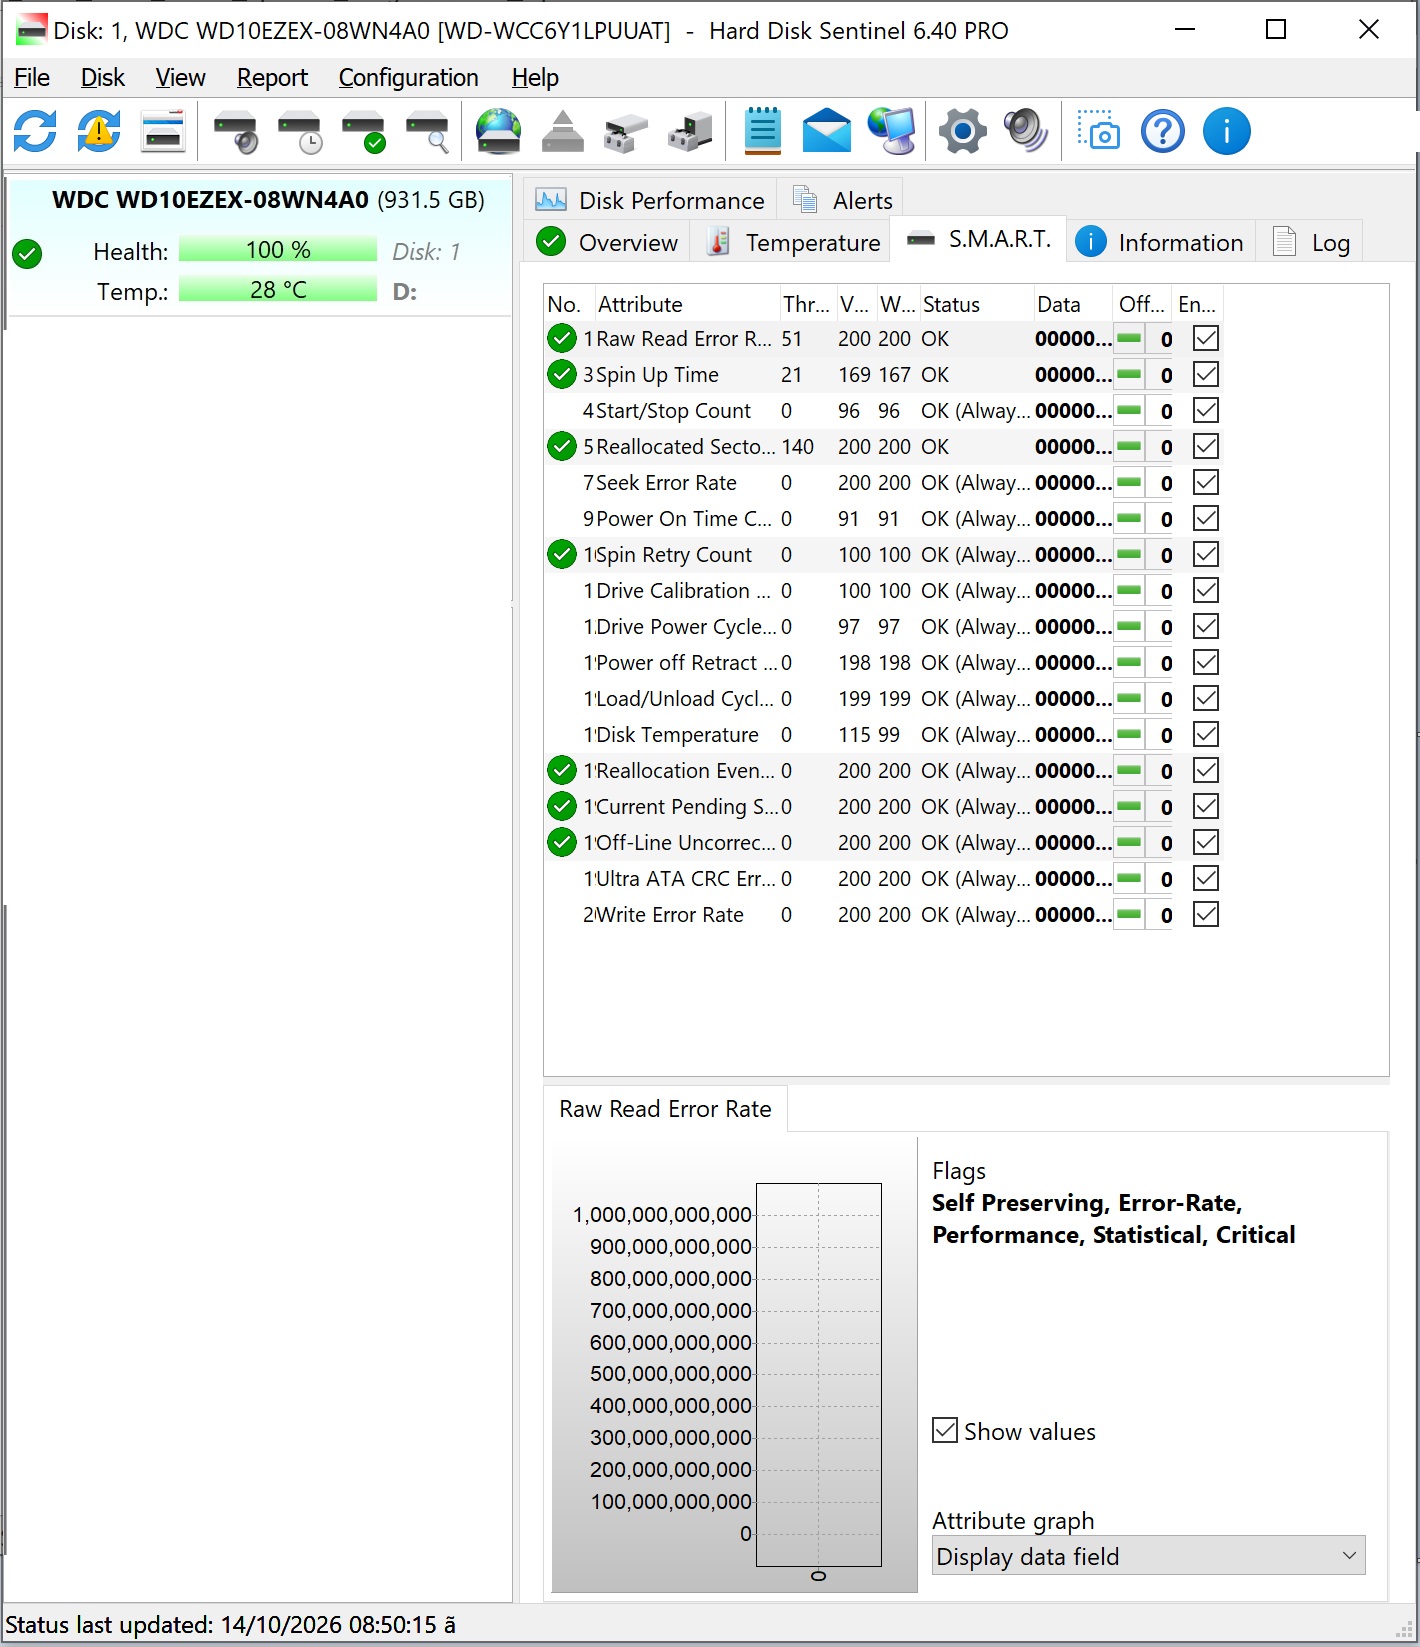The width and height of the screenshot is (1420, 1647).
Task: Click the disk with speaker toolbar icon
Action: tap(236, 132)
